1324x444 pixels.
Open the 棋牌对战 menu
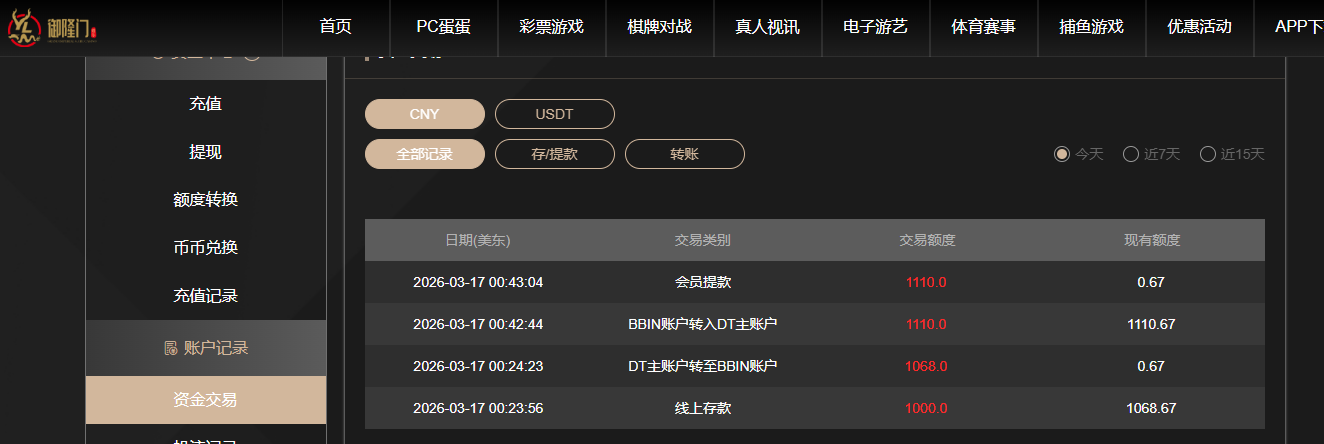[x=660, y=27]
